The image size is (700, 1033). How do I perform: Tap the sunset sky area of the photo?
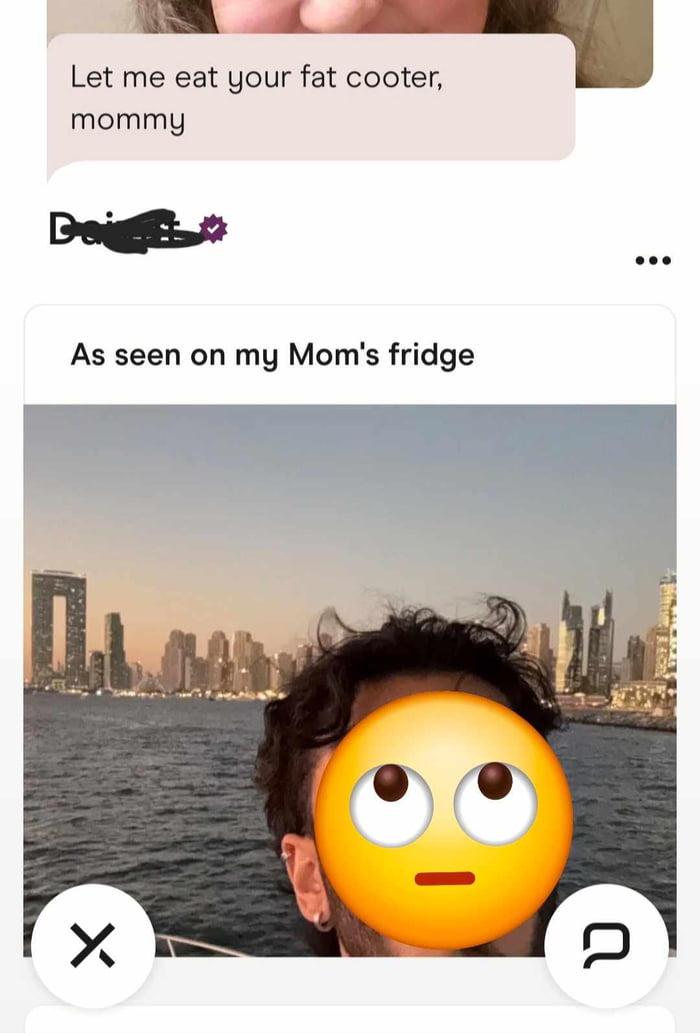[x=350, y=501]
